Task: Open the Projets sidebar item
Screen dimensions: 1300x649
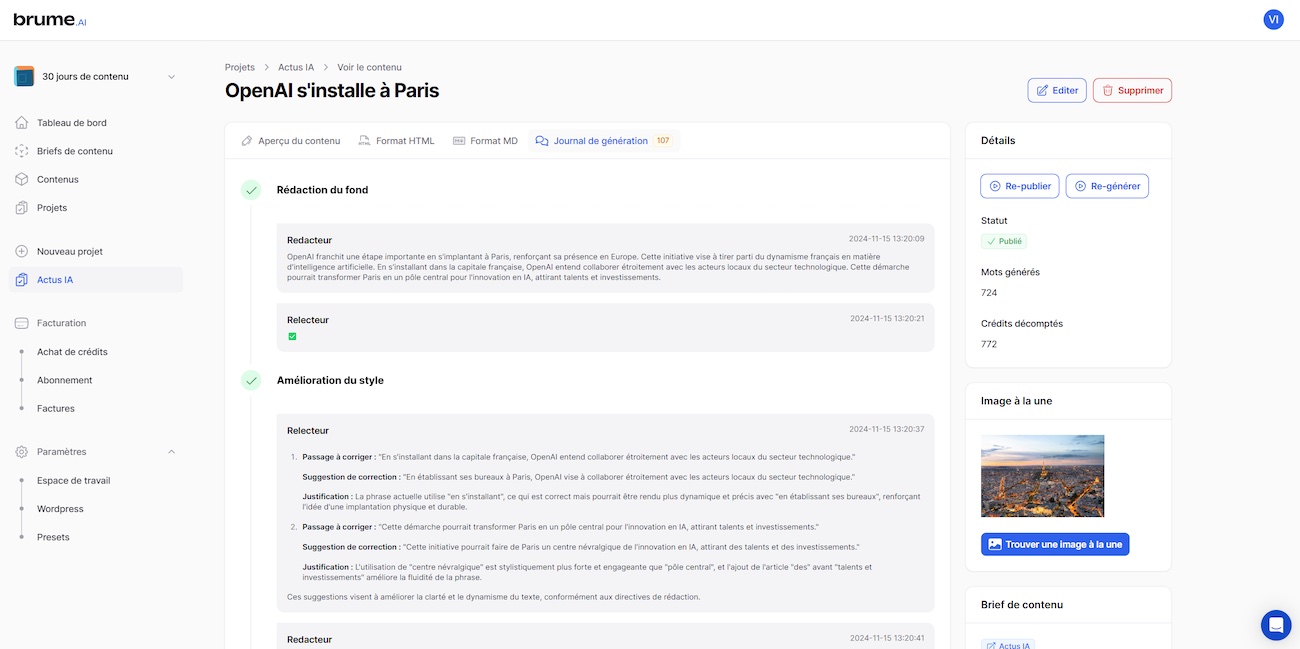Action: click(x=52, y=208)
